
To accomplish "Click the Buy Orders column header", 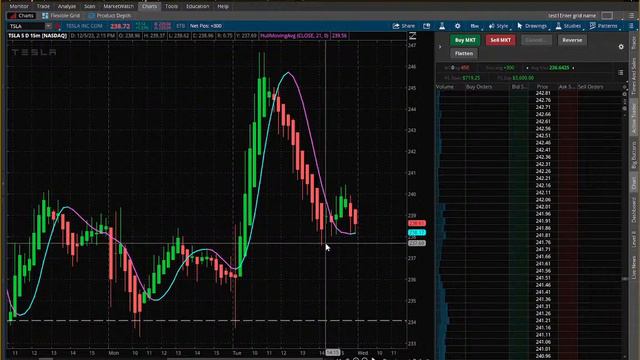I will click(479, 87).
